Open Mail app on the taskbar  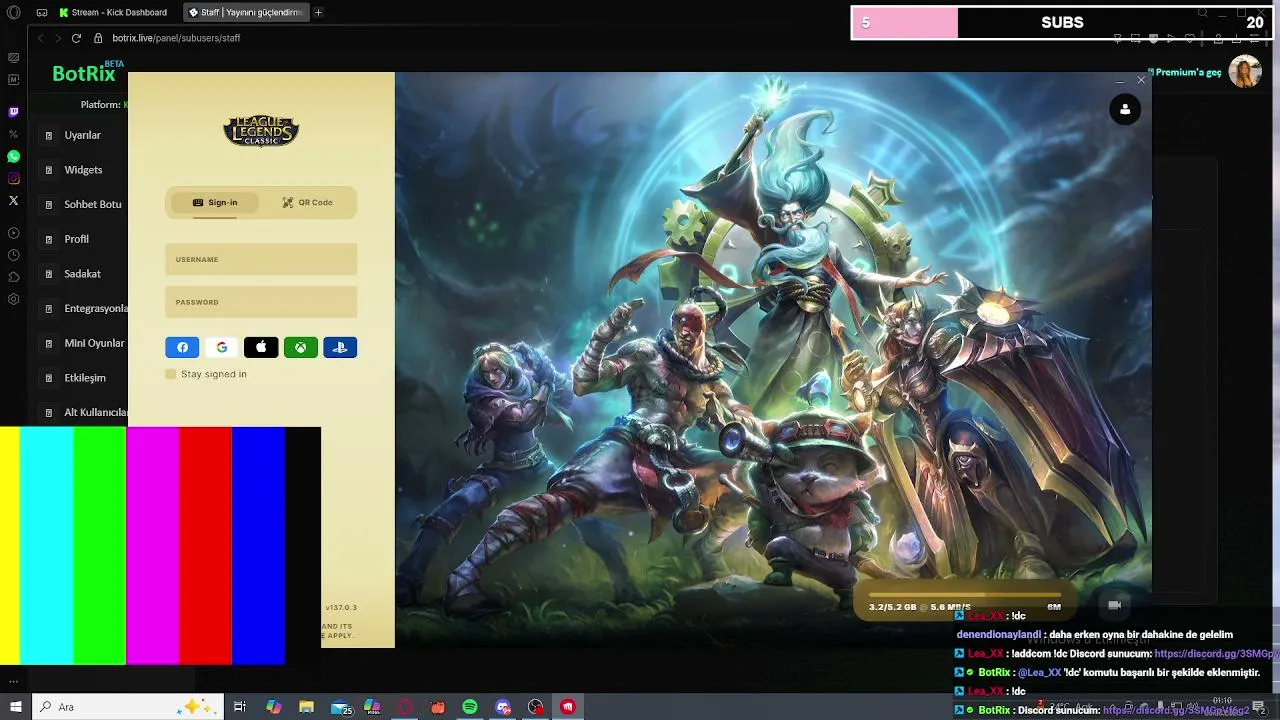click(x=341, y=707)
